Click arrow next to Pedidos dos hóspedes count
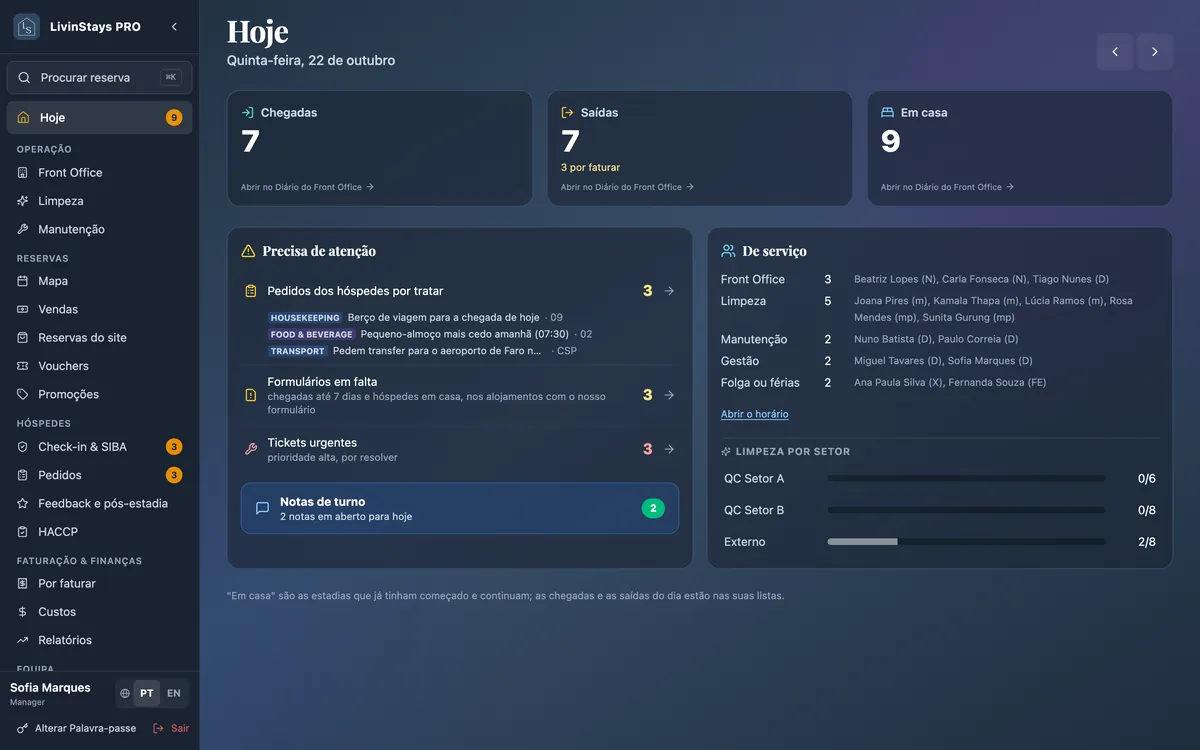This screenshot has height=750, width=1200. pos(669,291)
